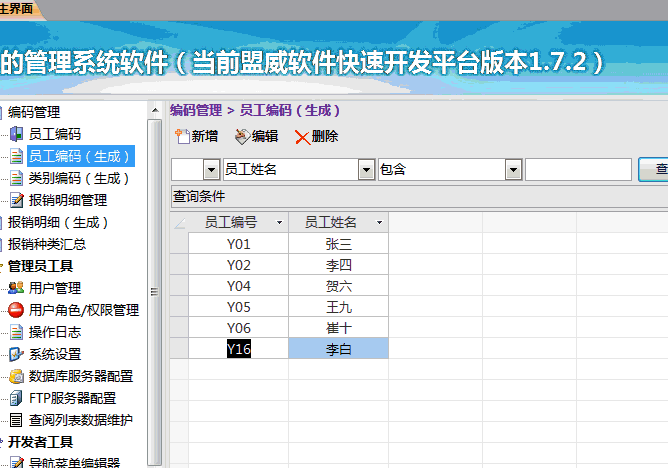The width and height of the screenshot is (668, 468).
Task: Select 类别编码（生成） in sidebar
Action: click(79, 178)
